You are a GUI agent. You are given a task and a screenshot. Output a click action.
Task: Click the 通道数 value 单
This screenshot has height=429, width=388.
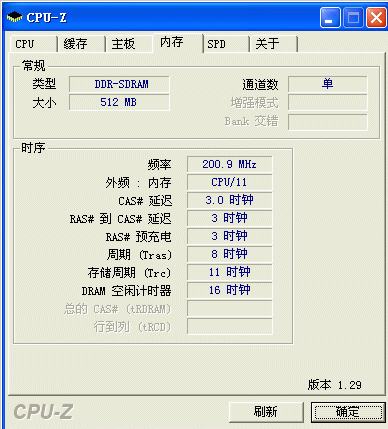click(x=328, y=84)
